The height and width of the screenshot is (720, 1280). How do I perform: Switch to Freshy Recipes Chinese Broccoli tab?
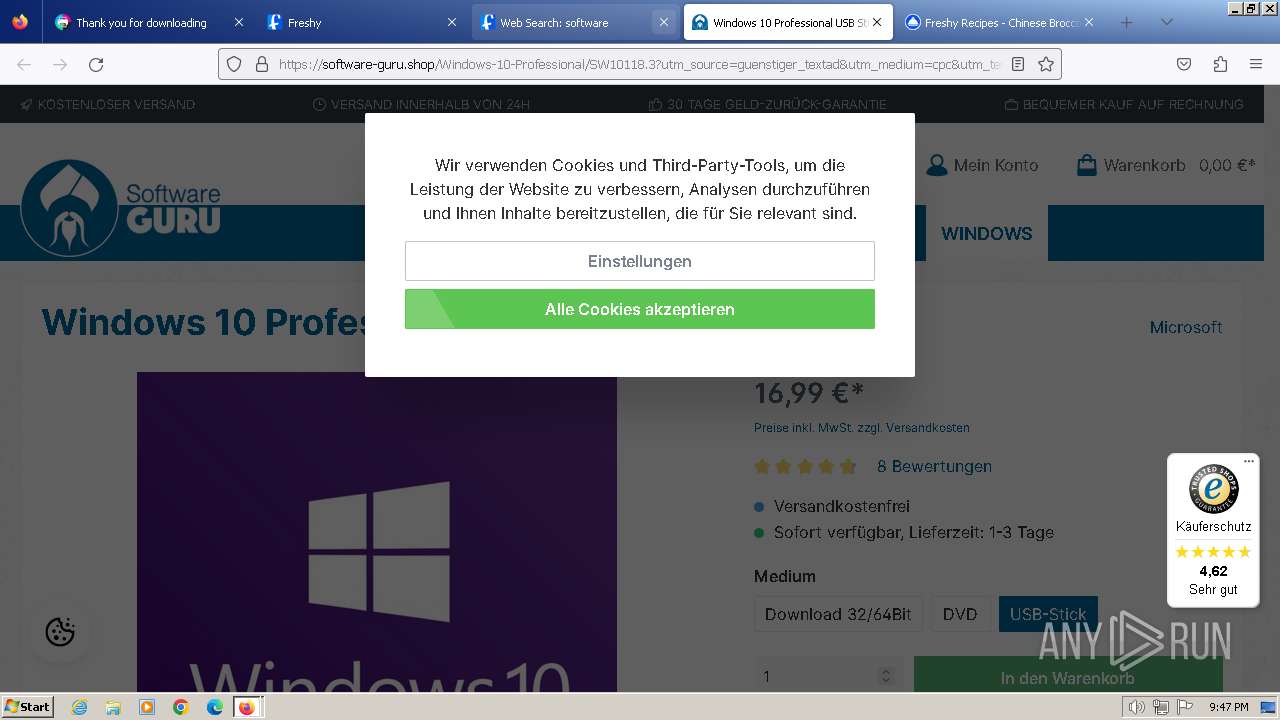[x=1000, y=22]
